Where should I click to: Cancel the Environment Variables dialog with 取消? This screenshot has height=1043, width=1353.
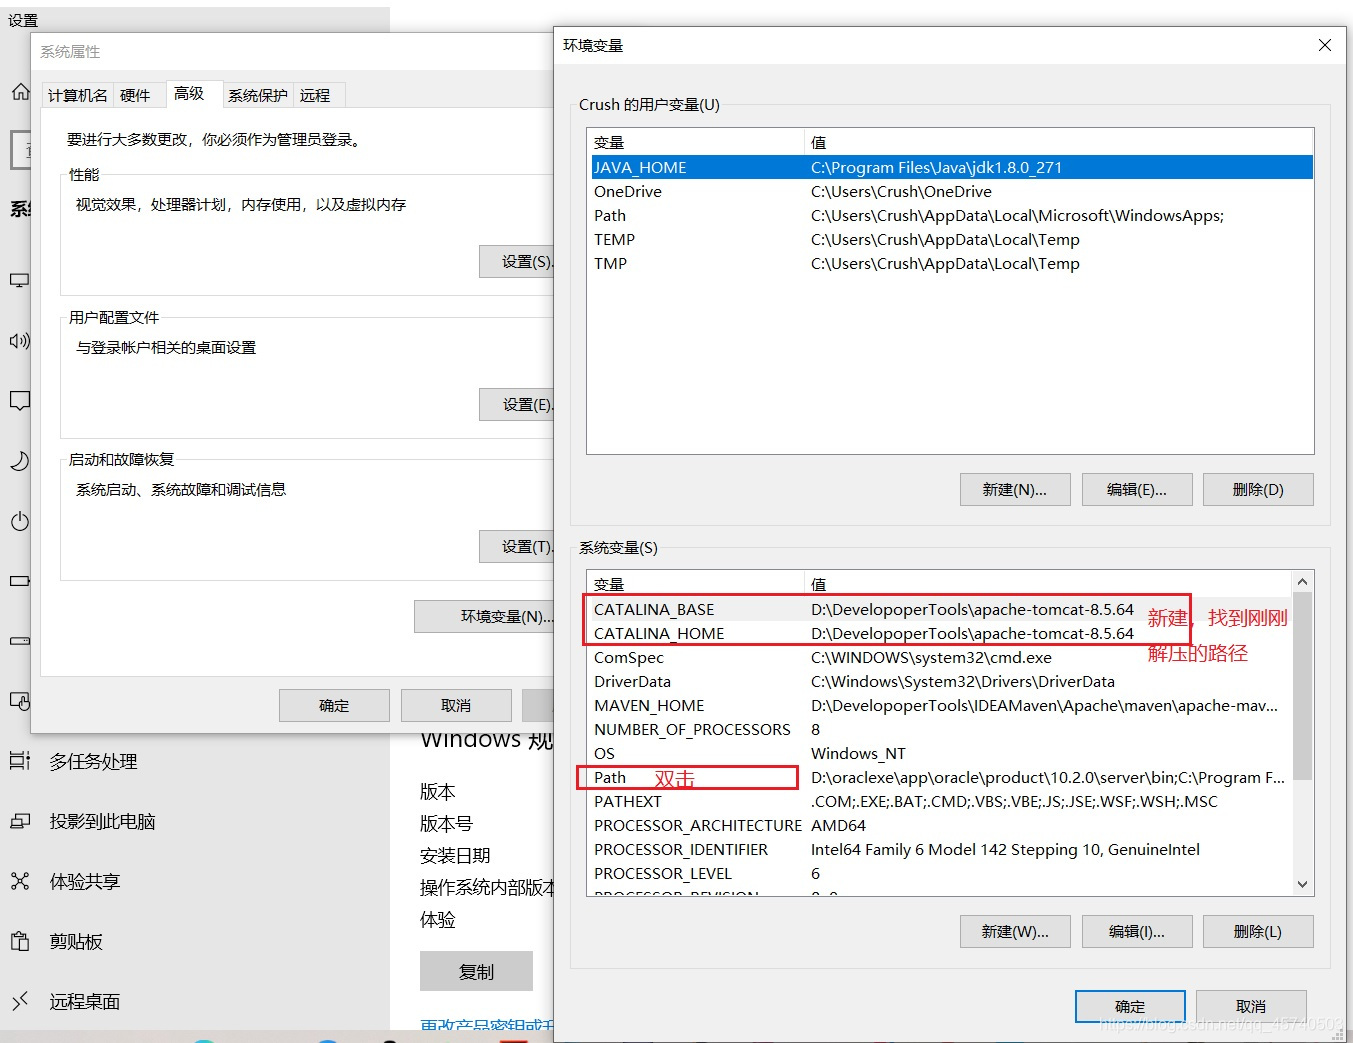1251,1007
